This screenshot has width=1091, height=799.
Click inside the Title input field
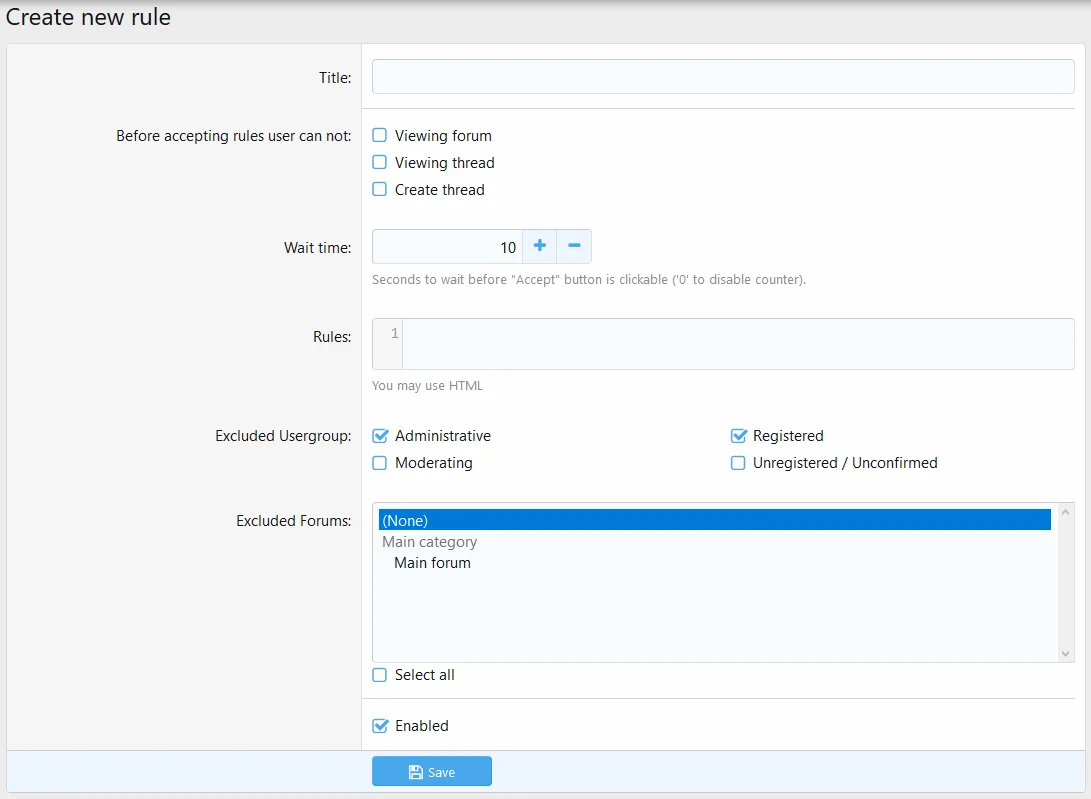tap(722, 76)
